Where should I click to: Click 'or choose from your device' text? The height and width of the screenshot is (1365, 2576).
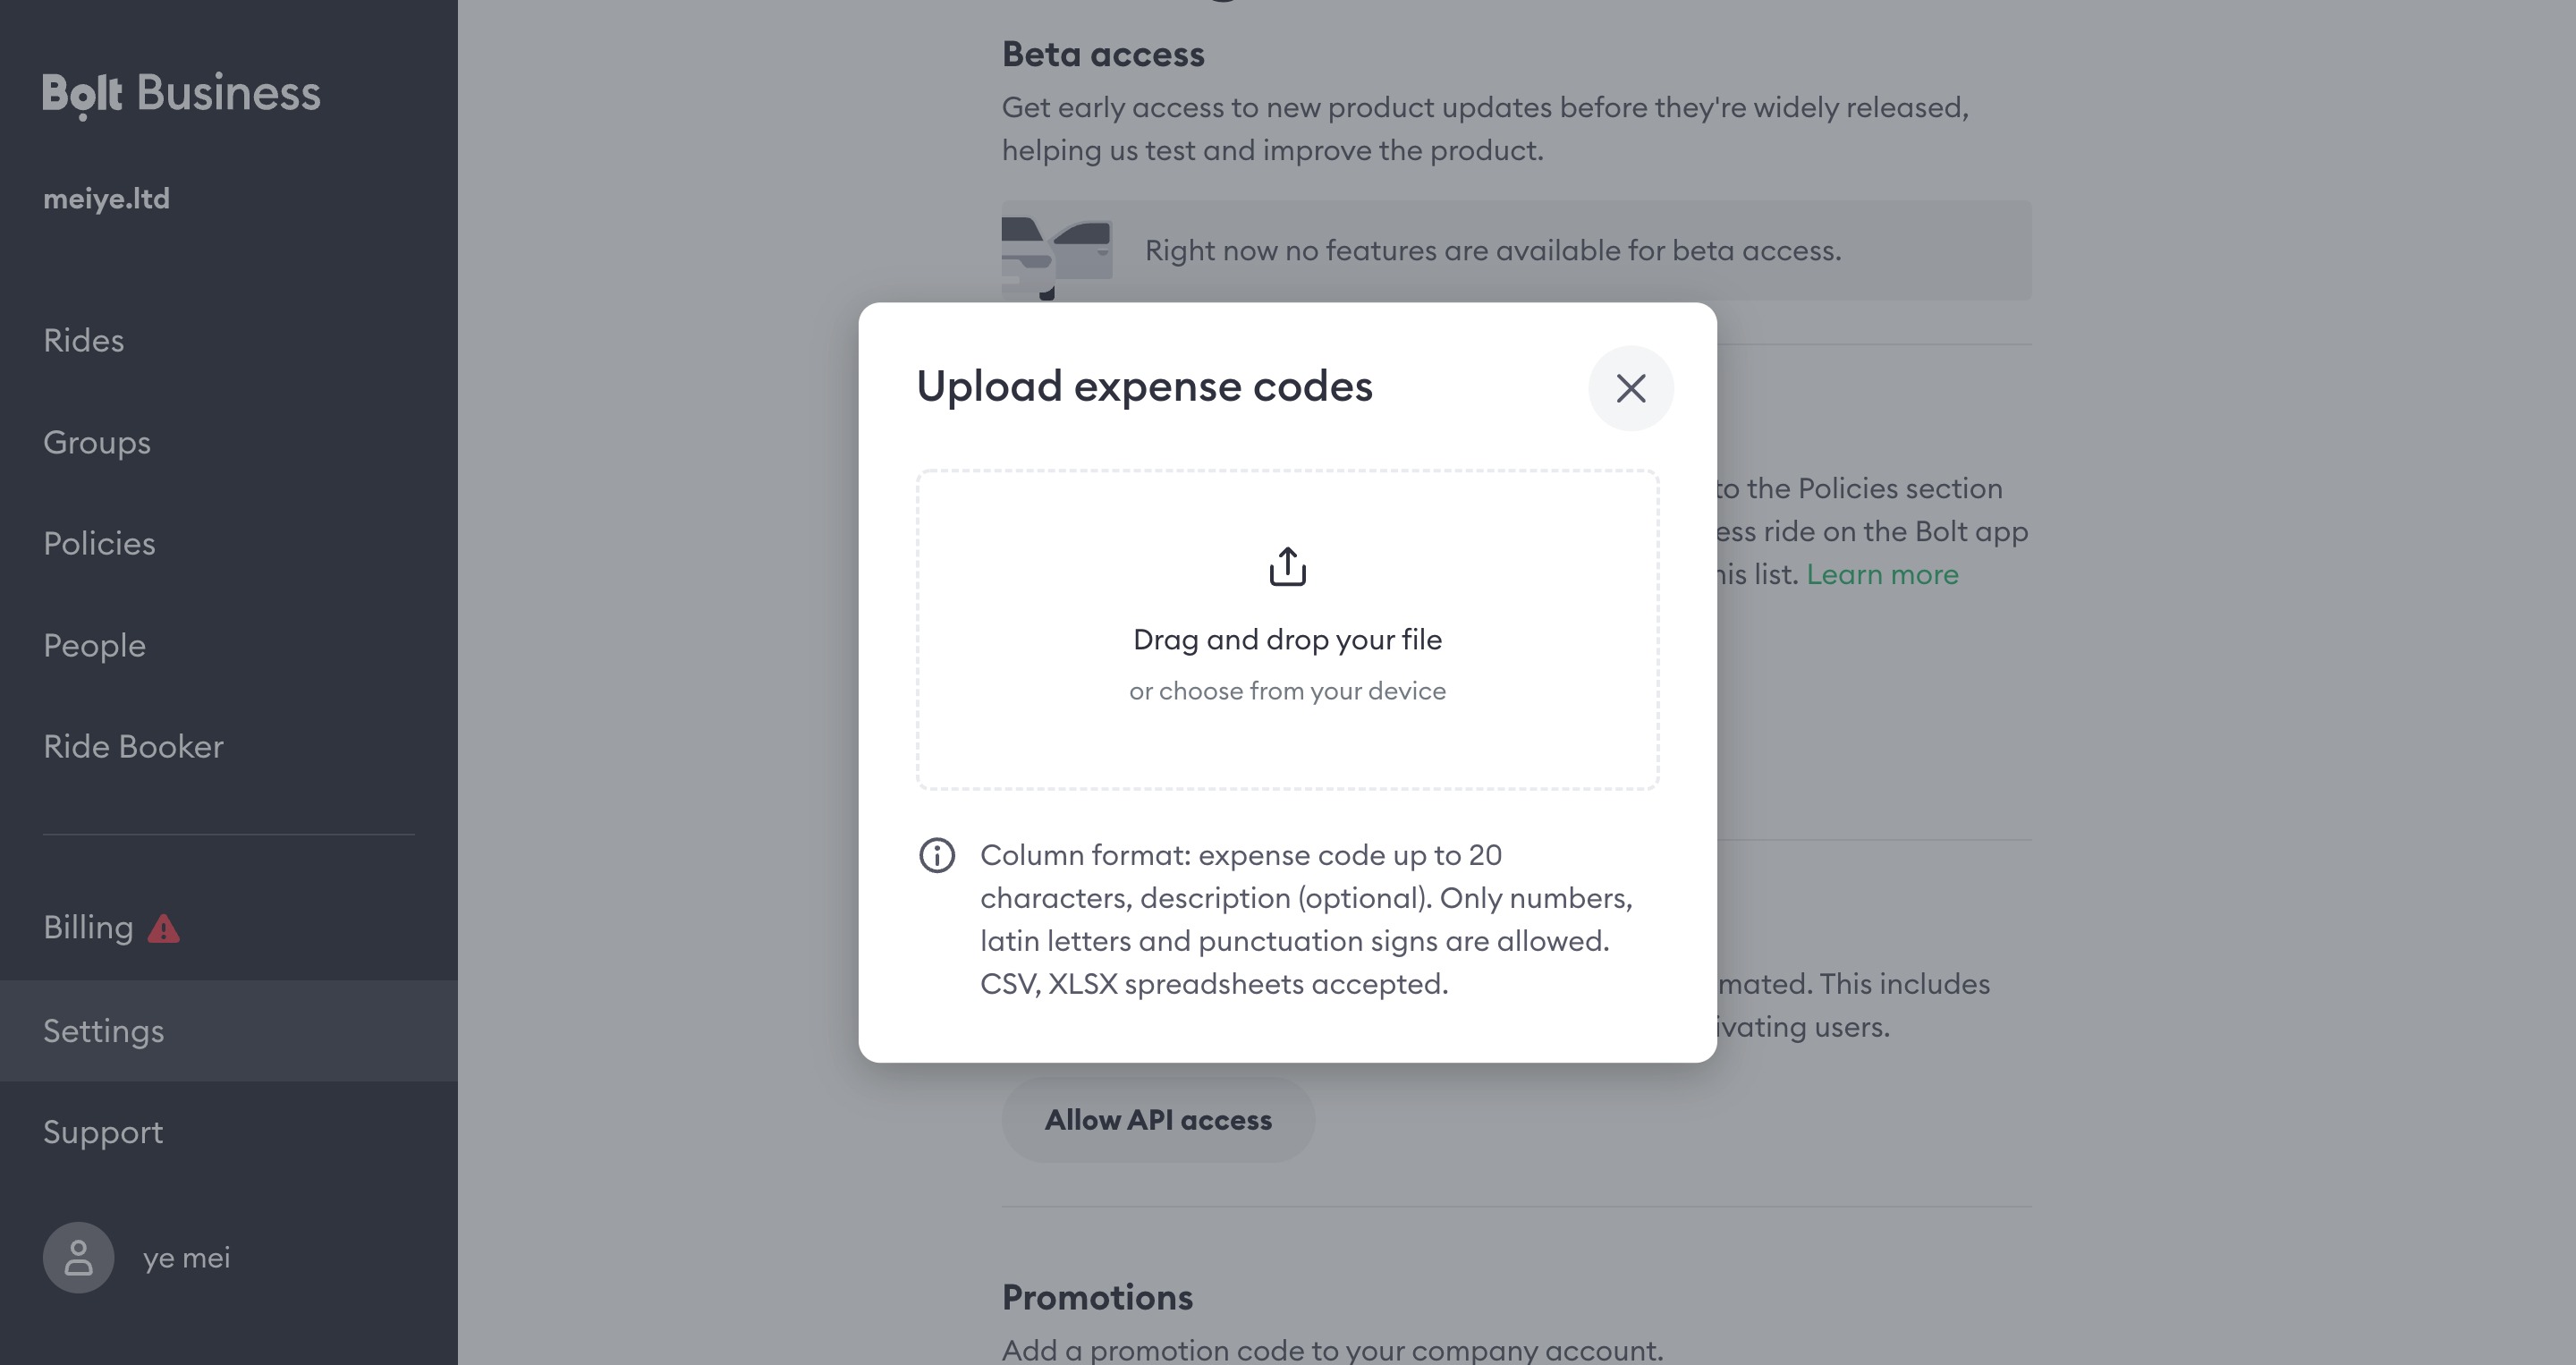(1287, 691)
